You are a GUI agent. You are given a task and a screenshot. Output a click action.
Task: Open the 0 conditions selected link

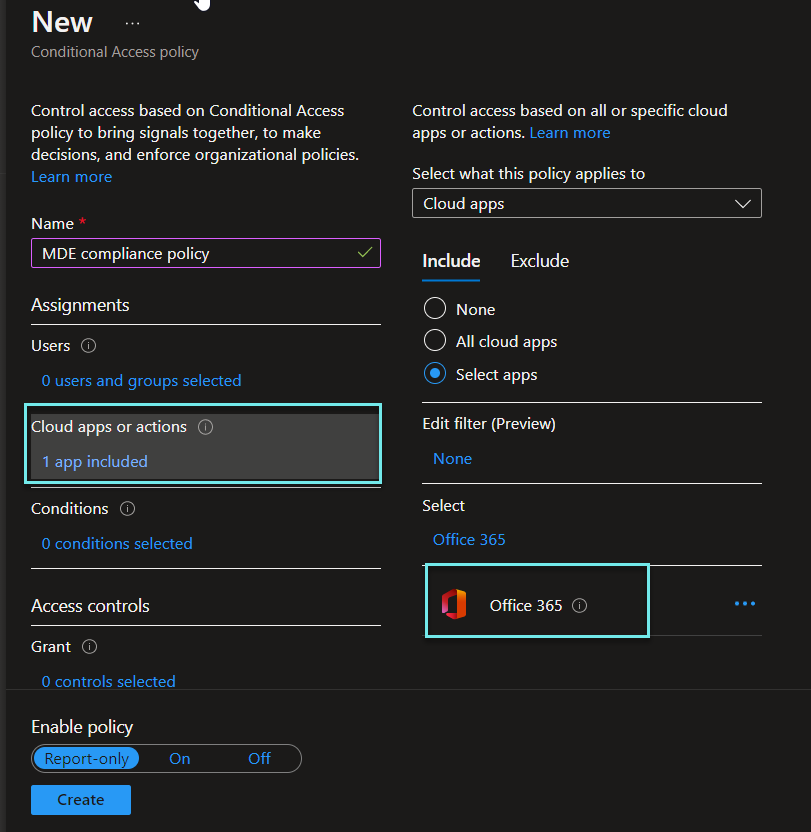click(117, 544)
